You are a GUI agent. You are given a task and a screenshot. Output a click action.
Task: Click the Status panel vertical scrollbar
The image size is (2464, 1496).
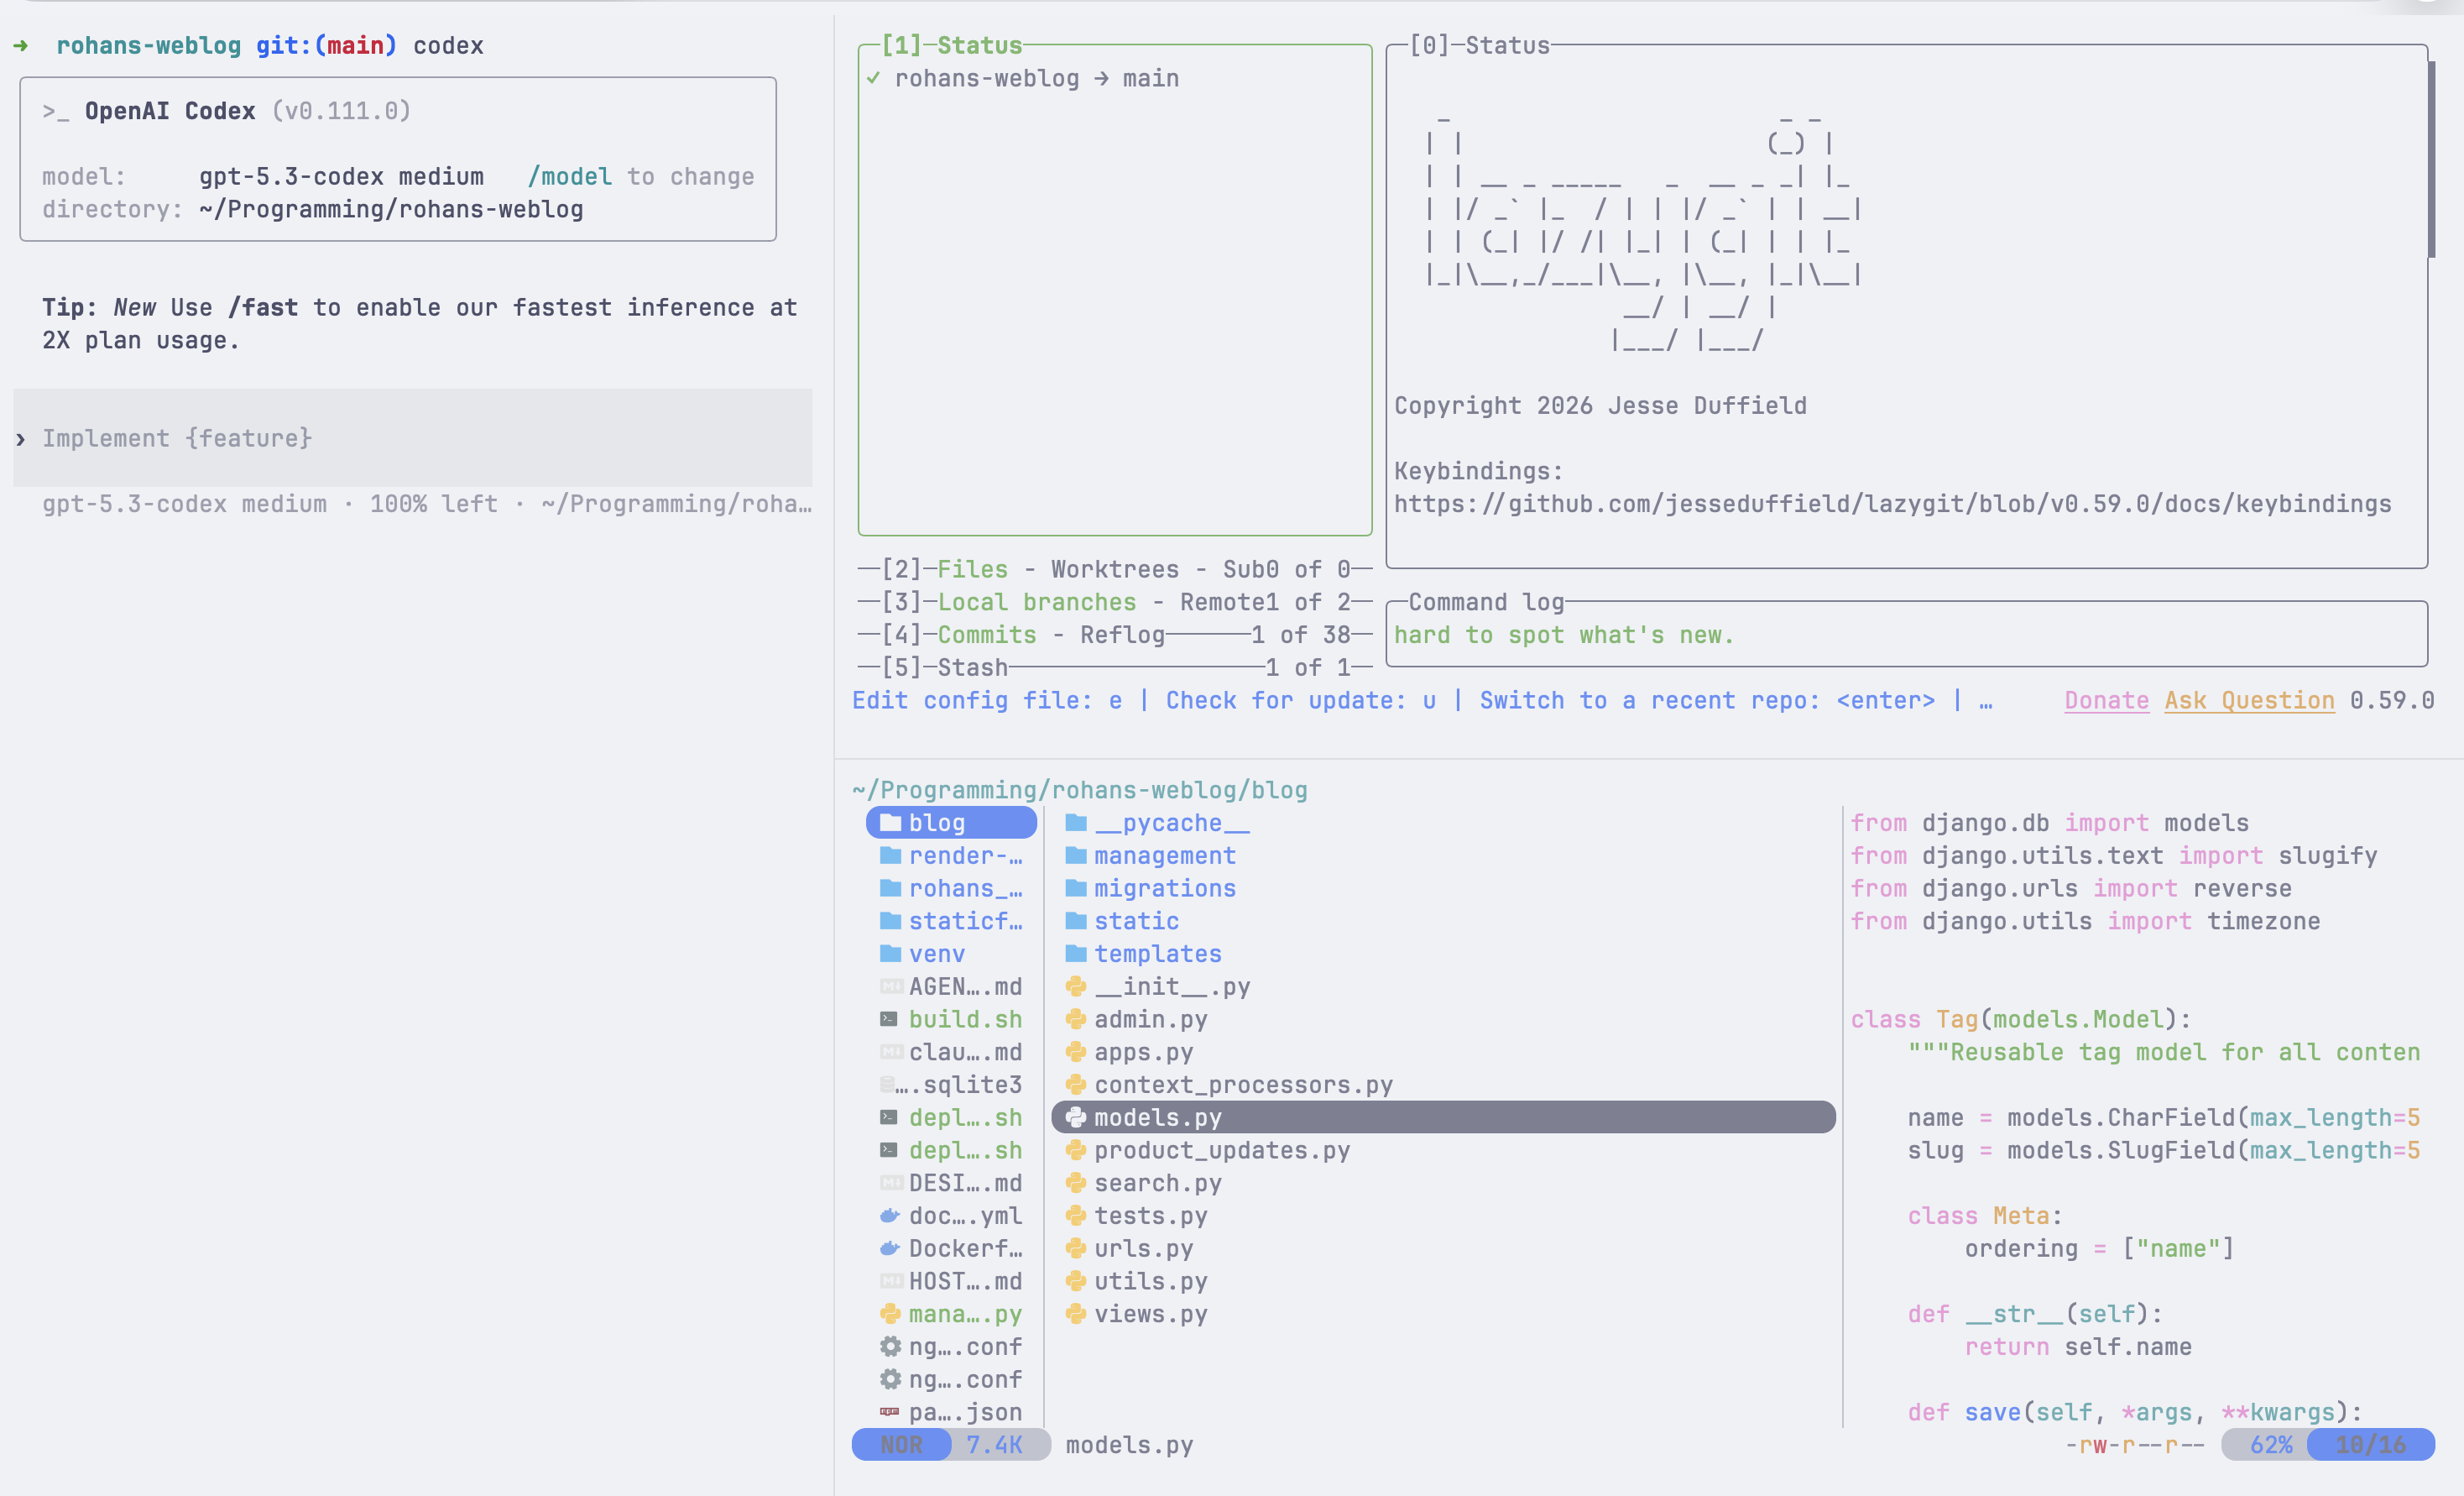click(x=2431, y=160)
